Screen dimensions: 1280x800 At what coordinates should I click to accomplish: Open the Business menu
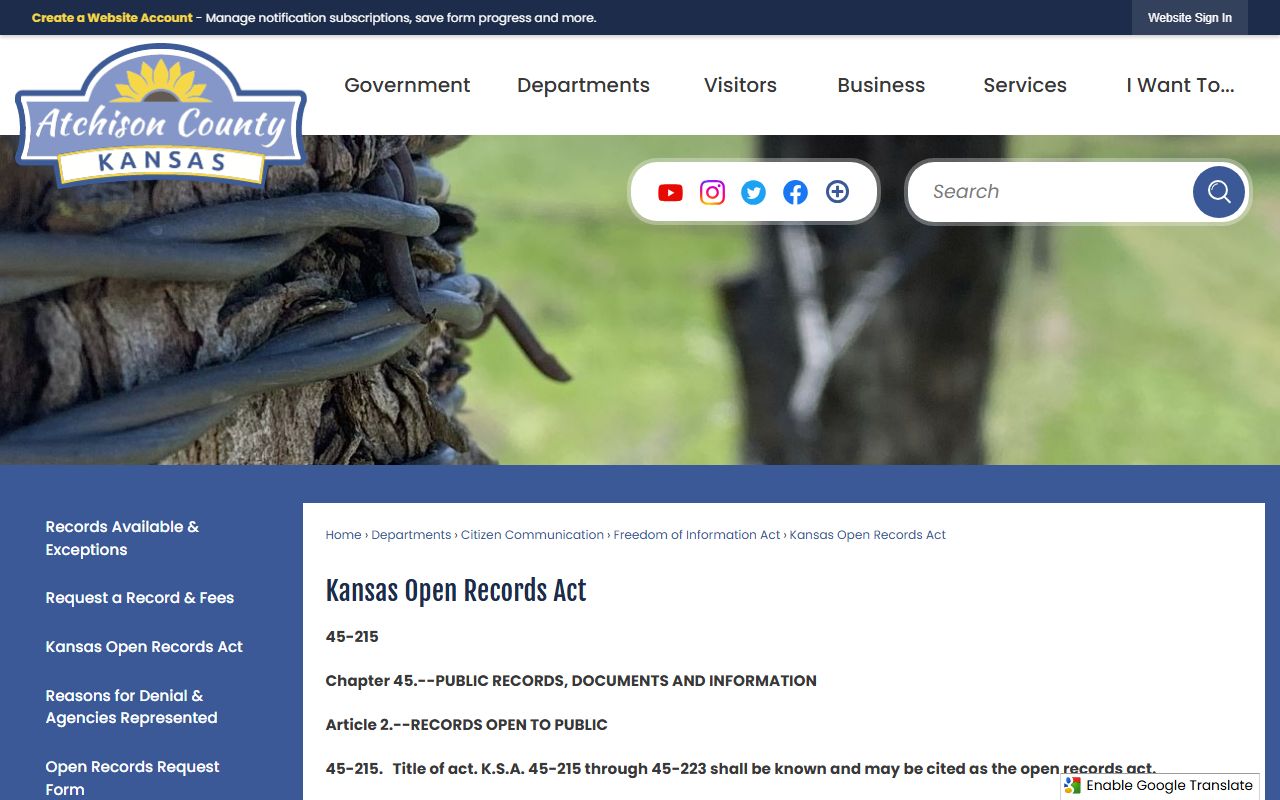[x=881, y=85]
